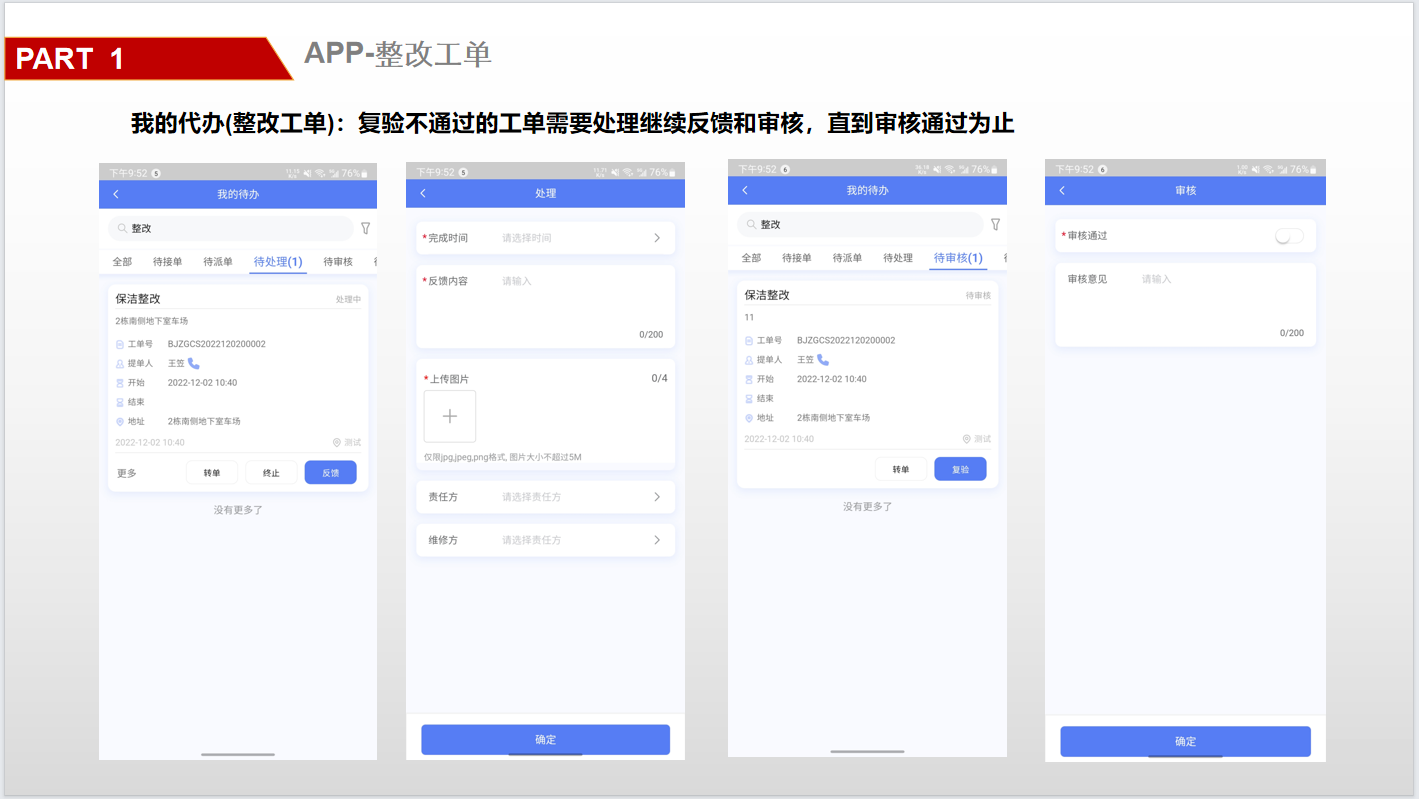Open 完成时间 time picker row
Viewport: 1419px width, 799px height.
tap(545, 238)
